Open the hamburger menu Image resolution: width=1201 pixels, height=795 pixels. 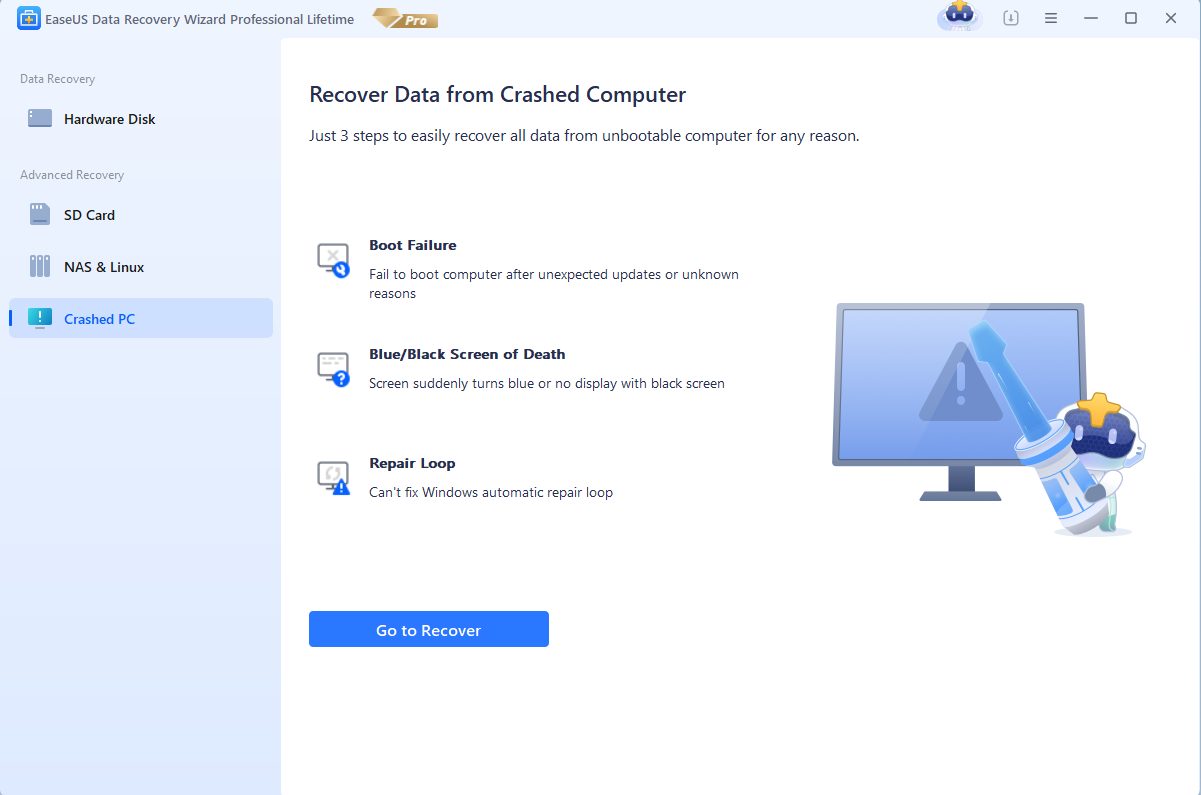pos(1051,19)
